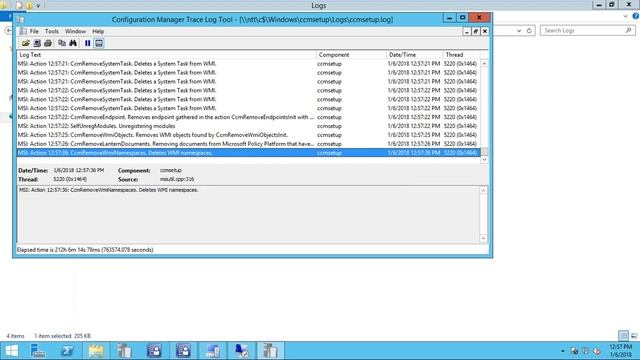
Task: Click the Explorer search magnifier icon
Action: [628, 31]
